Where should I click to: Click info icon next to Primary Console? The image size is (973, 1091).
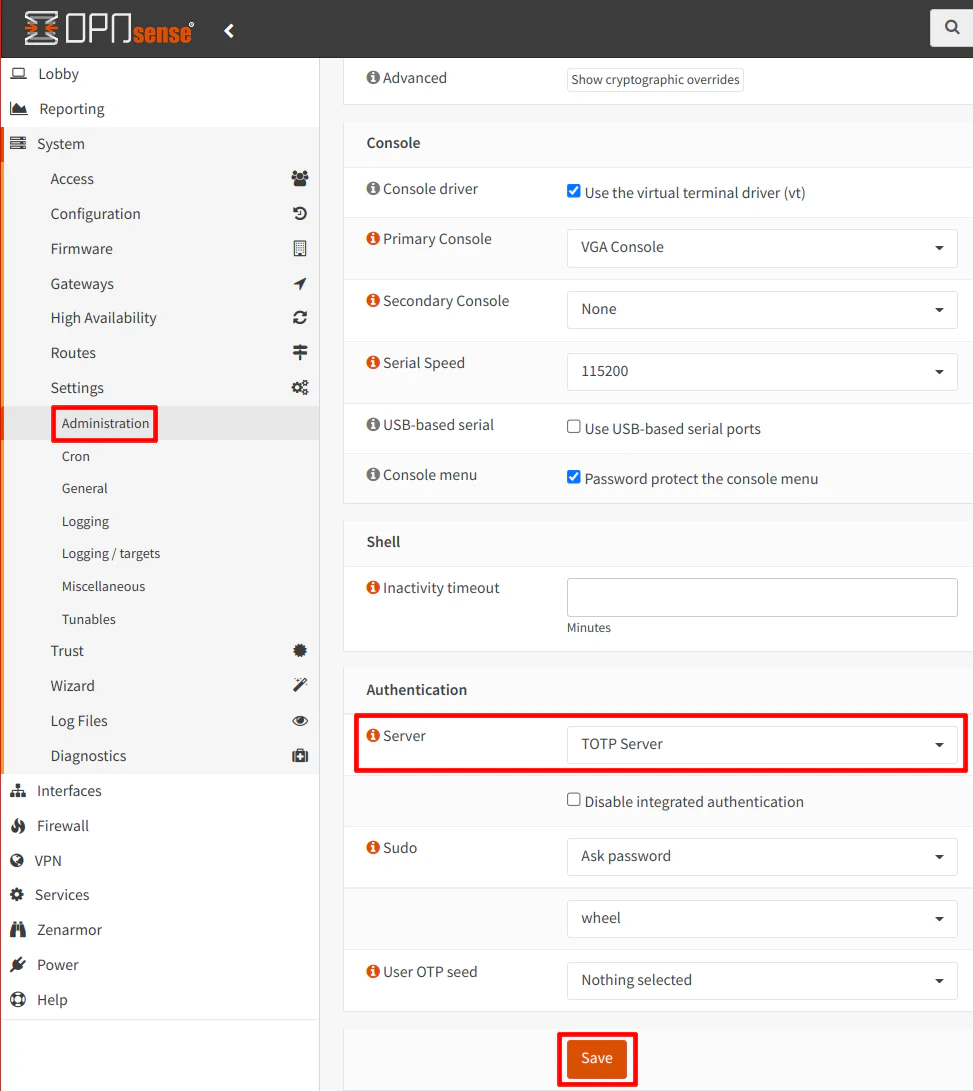point(373,239)
